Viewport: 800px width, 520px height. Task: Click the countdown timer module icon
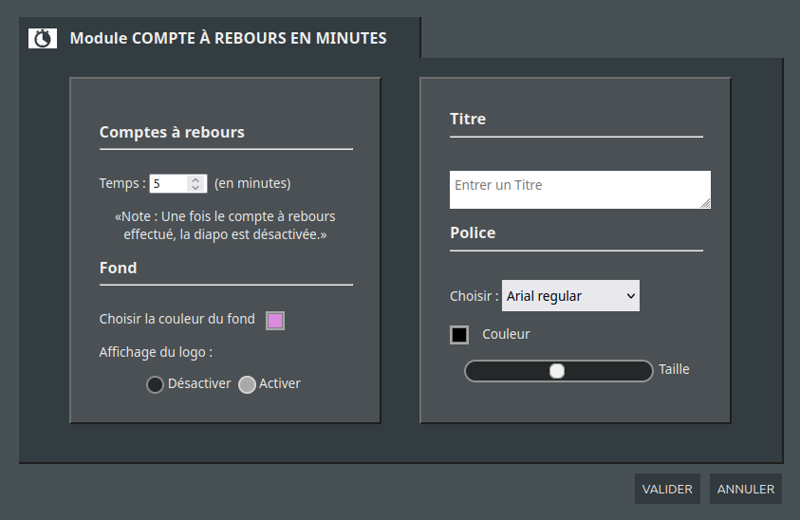tap(42, 38)
